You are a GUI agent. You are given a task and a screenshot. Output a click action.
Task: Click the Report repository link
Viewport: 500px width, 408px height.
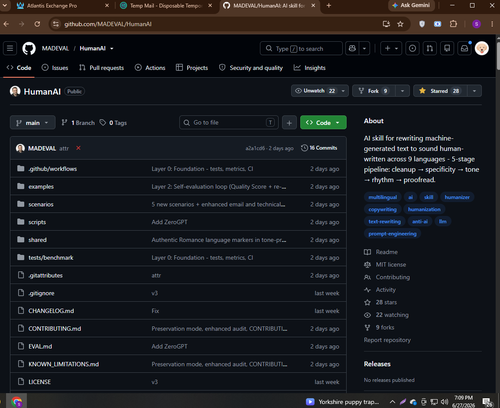pyautogui.click(x=387, y=340)
